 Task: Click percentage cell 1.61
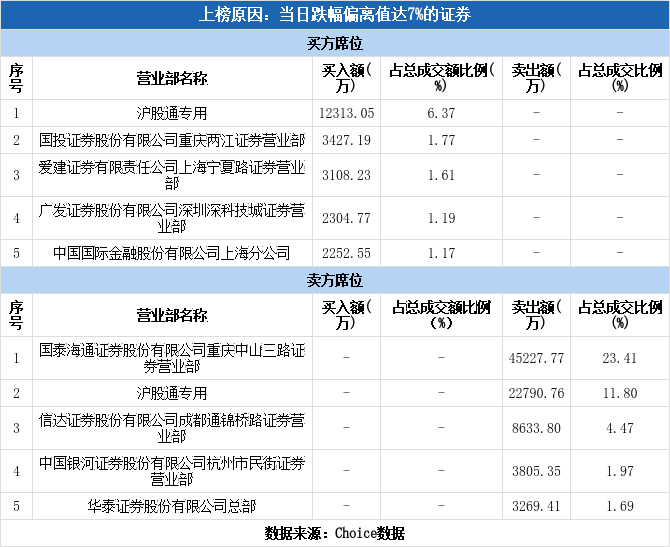click(x=441, y=175)
